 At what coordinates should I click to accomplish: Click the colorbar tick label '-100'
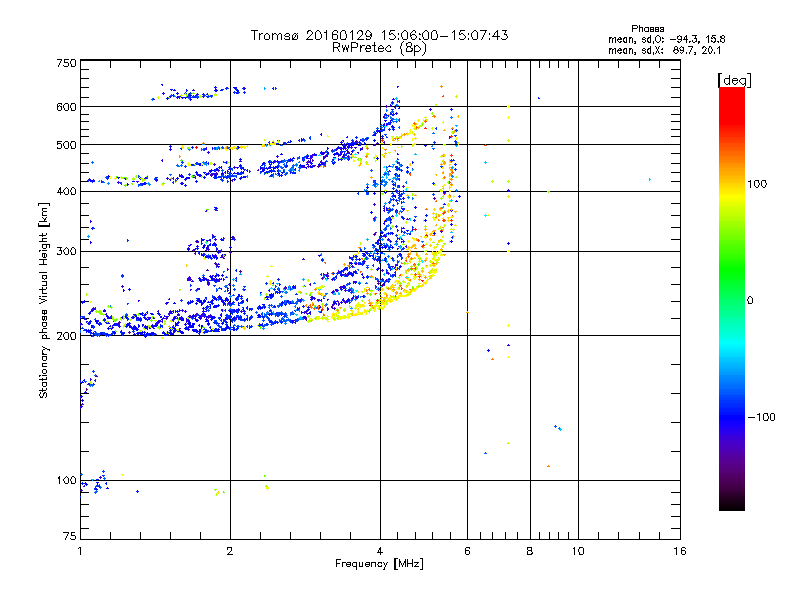tap(762, 417)
